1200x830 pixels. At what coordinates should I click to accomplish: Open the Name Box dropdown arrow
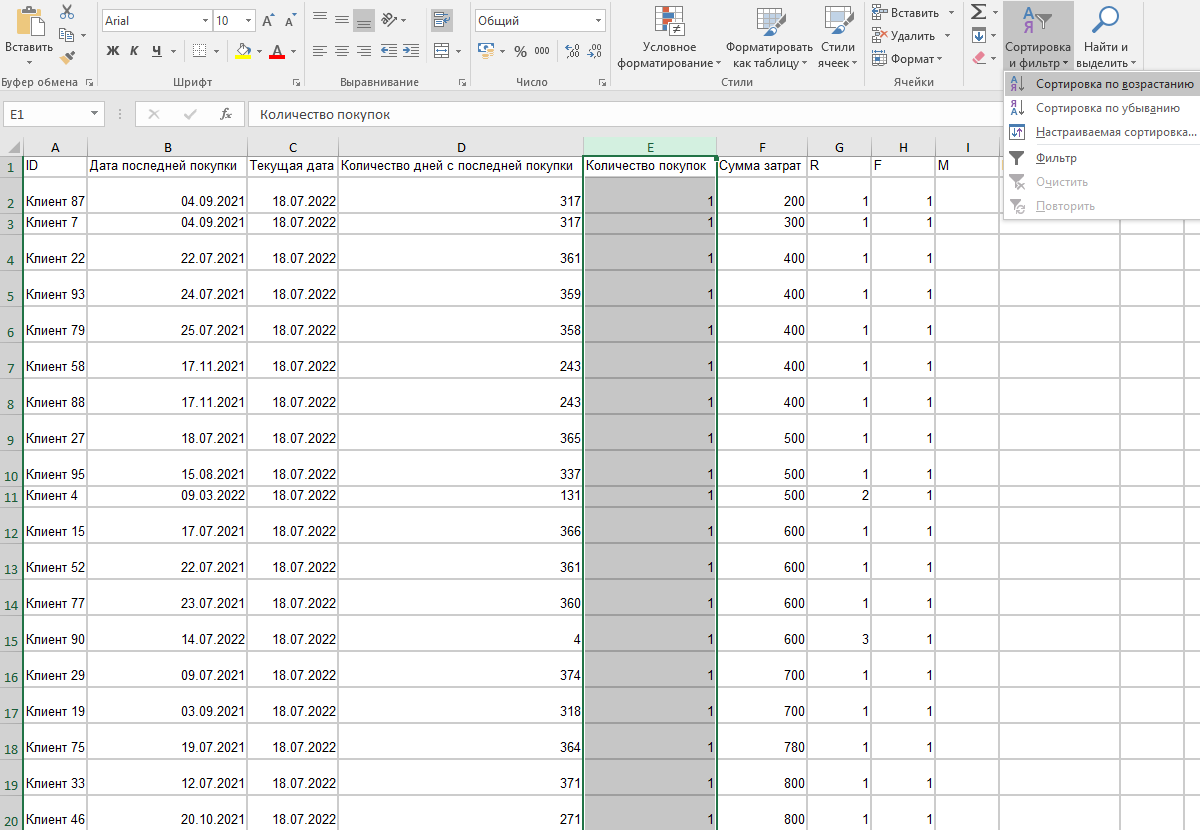click(95, 114)
